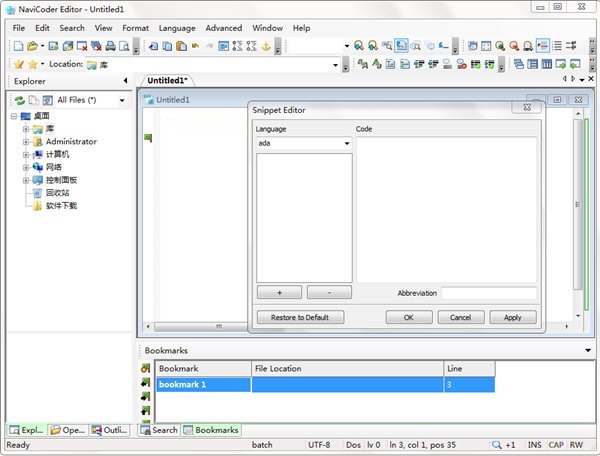Toggle the highlighted wrap-line toolbar button

pyautogui.click(x=543, y=46)
